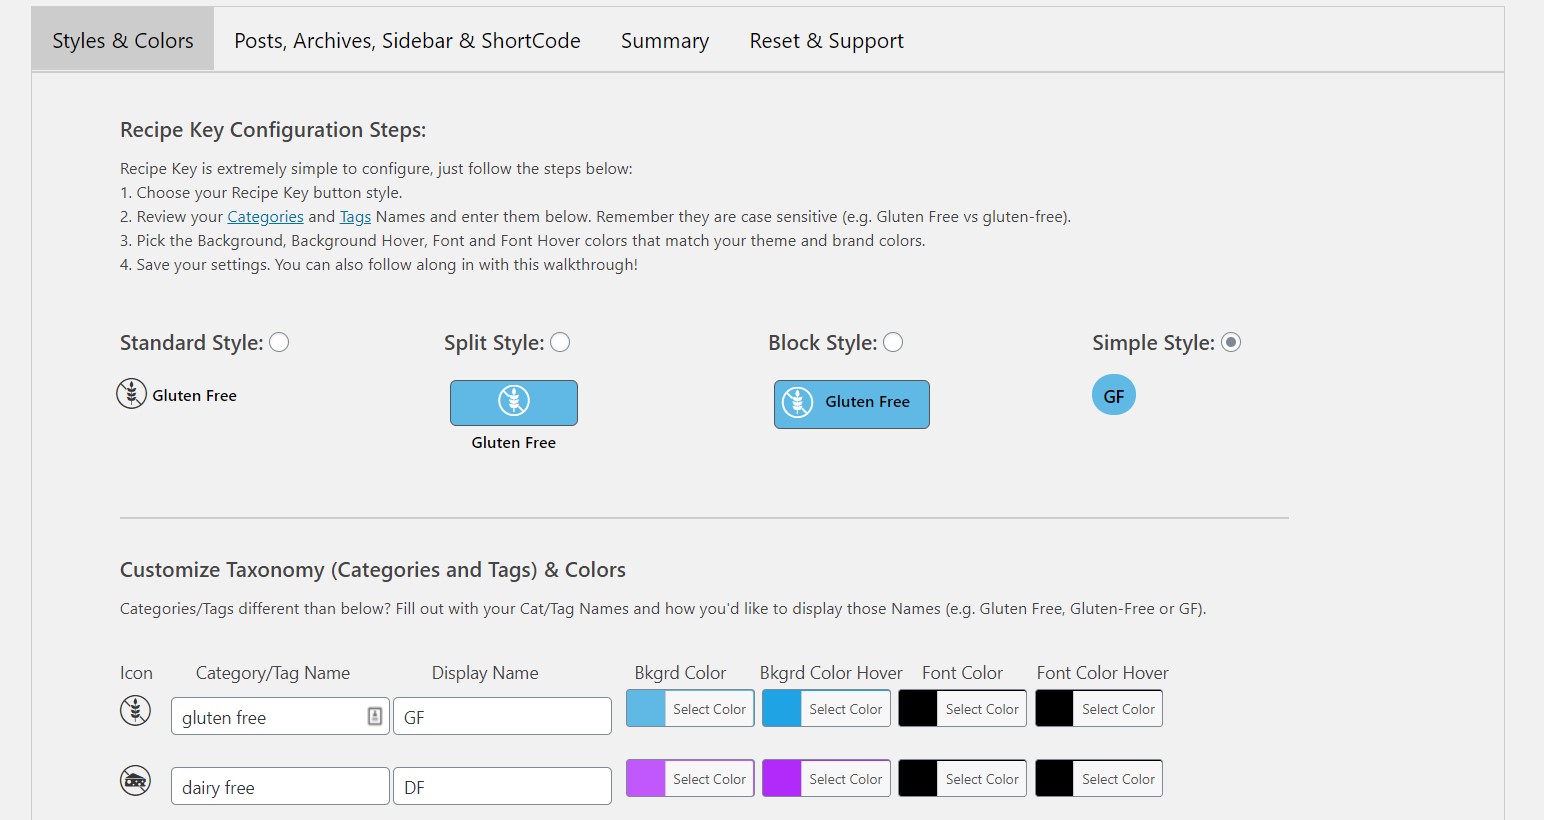
Task: Click the Customize Taxonomy & Colors heading
Action: point(373,570)
